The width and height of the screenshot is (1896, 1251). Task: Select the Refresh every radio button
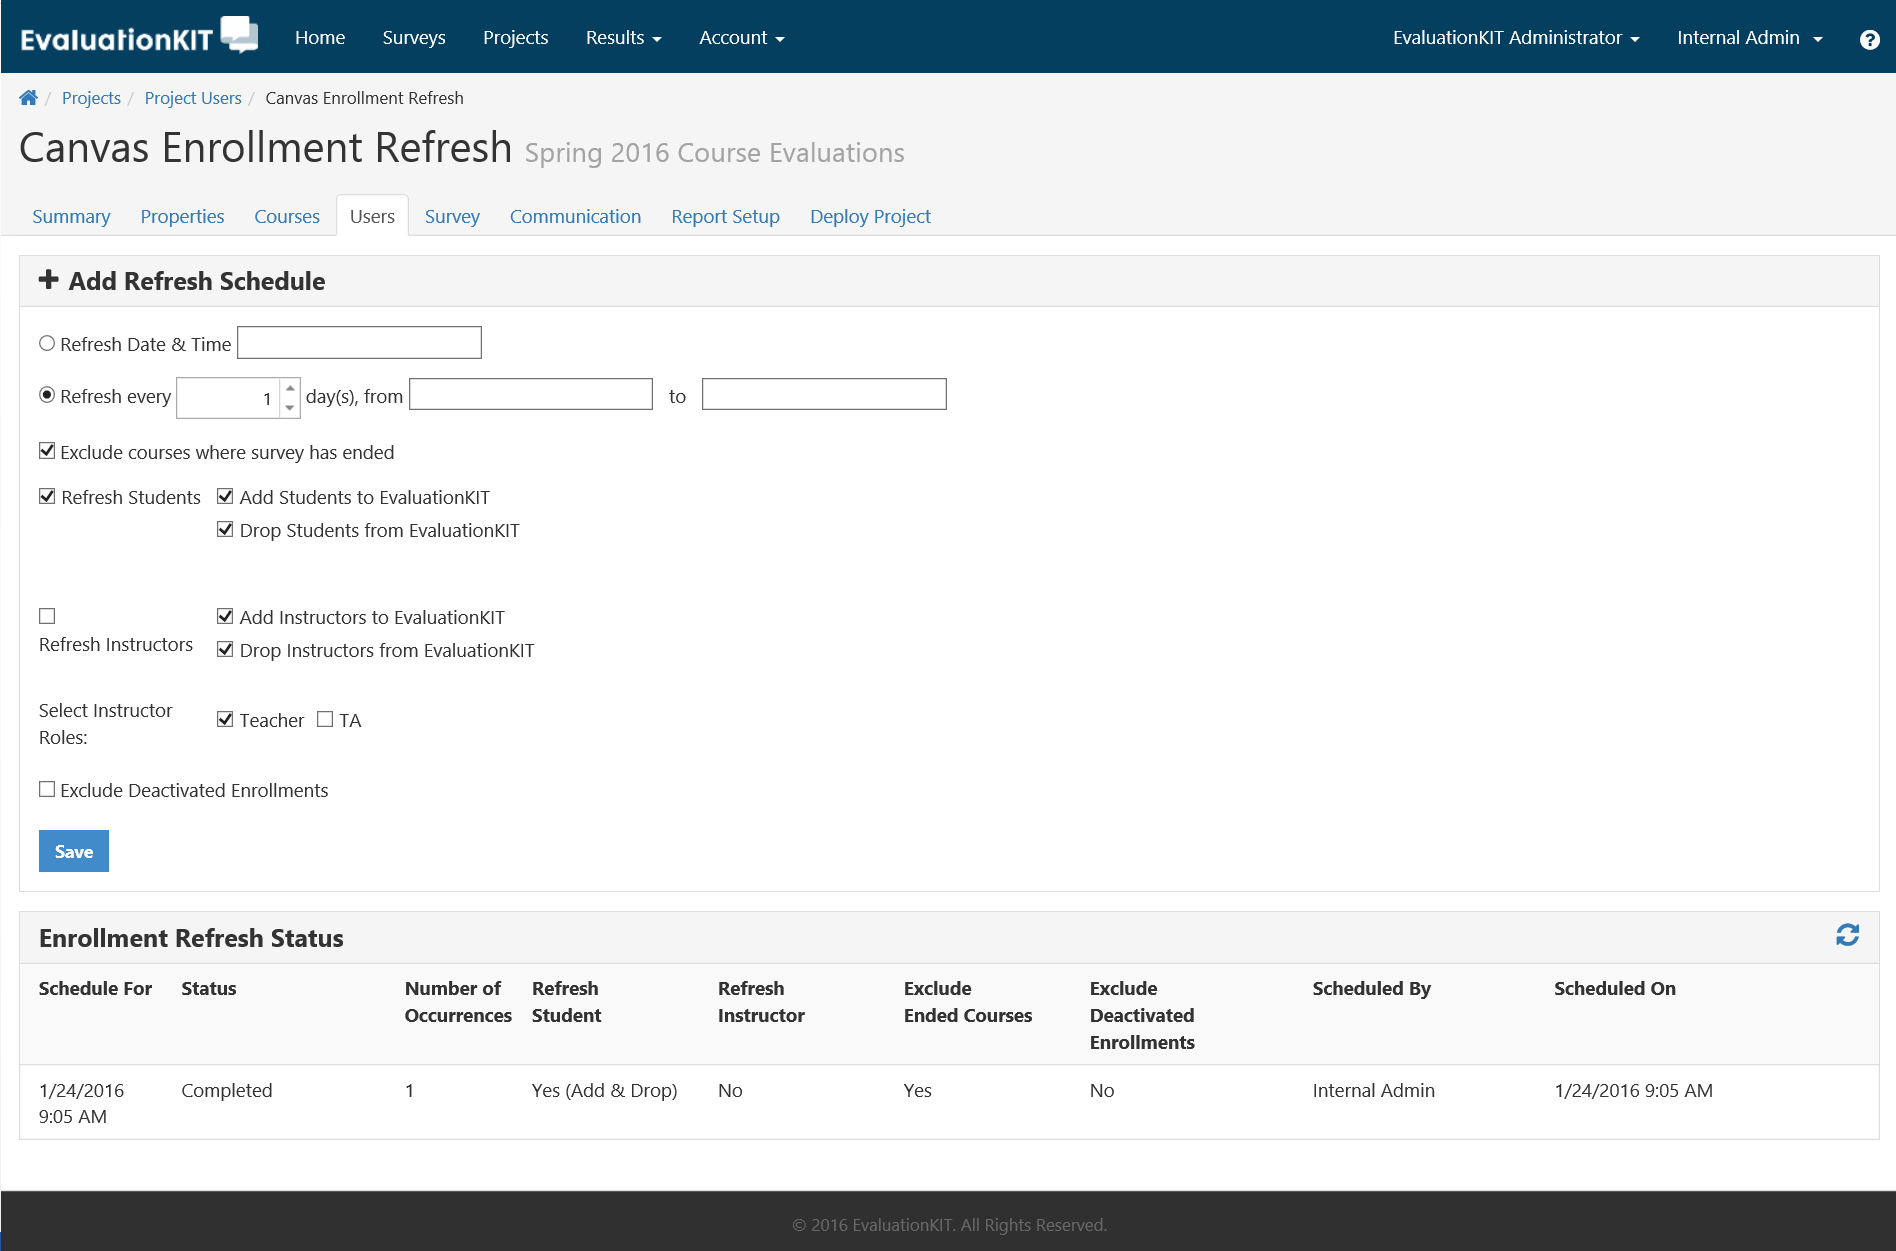pos(47,395)
